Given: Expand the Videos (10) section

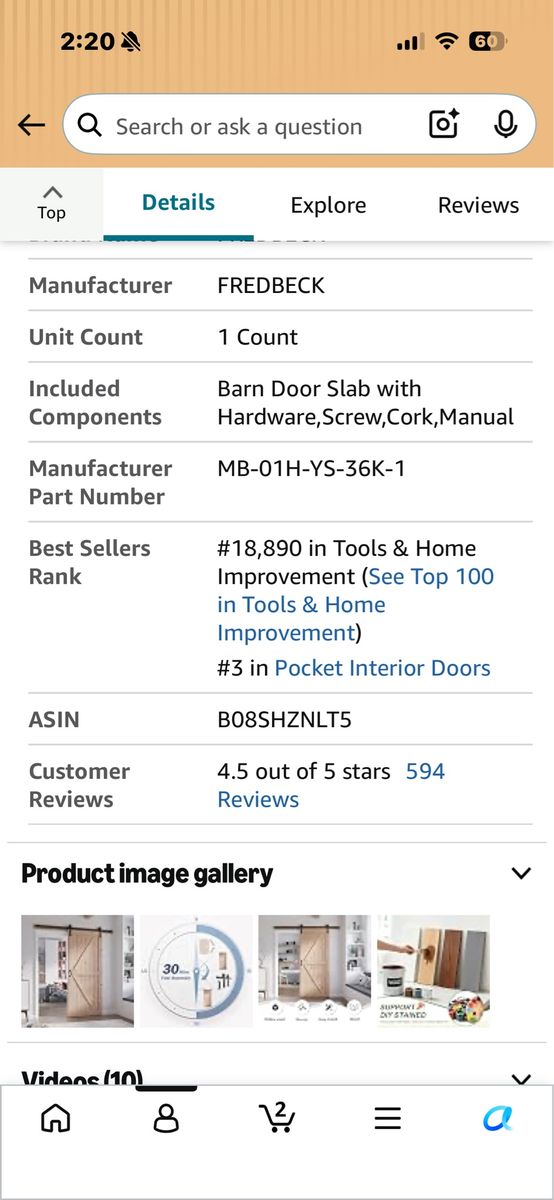Looking at the screenshot, I should coord(520,1079).
